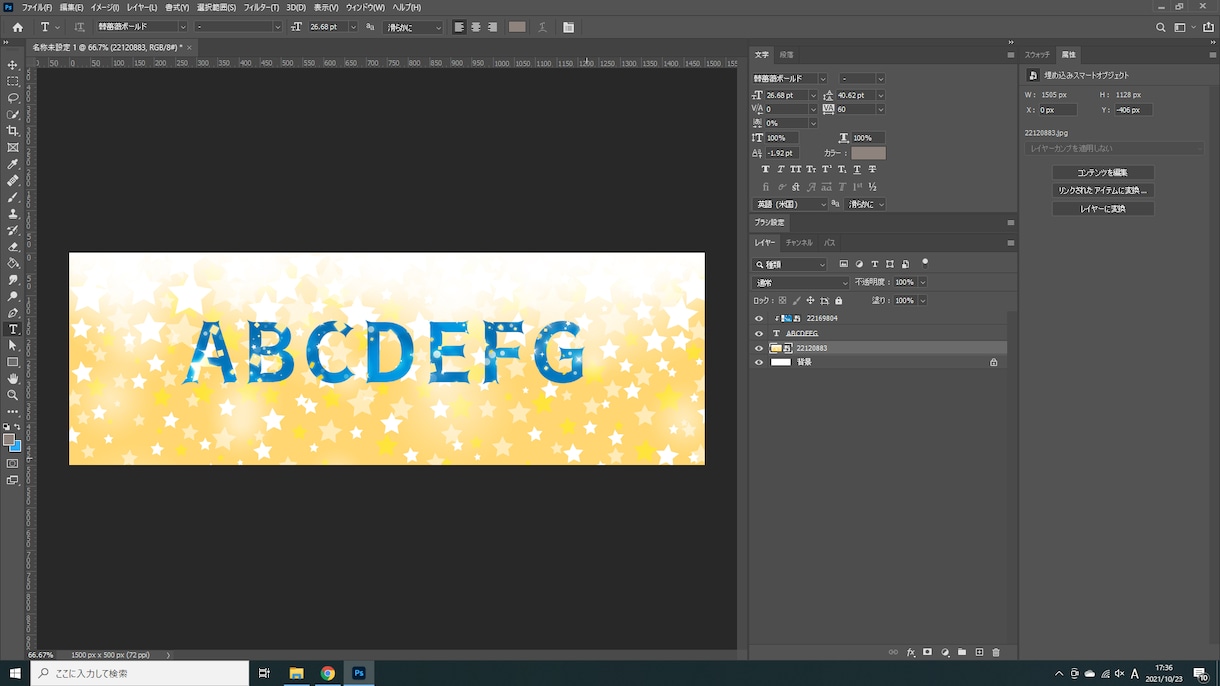Screen dimensions: 1220x686
Task: Switch to the パス tab
Action: pyautogui.click(x=830, y=243)
